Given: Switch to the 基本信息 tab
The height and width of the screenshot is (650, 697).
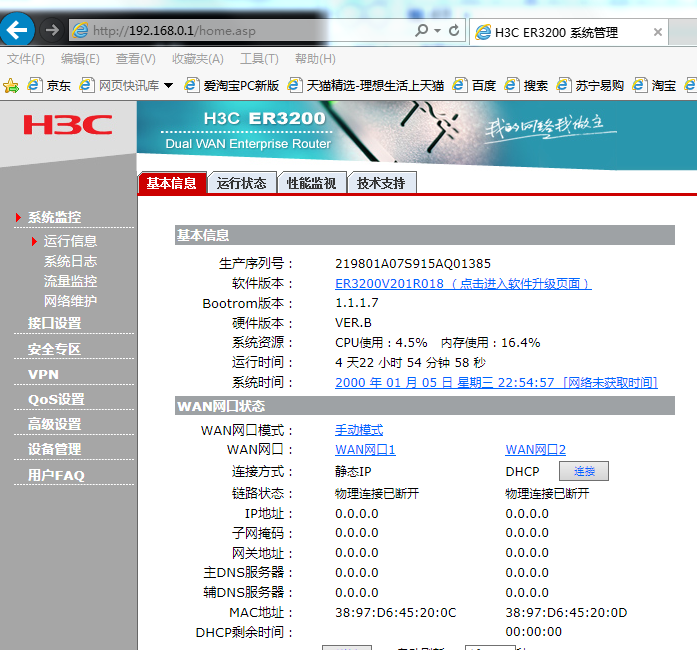Looking at the screenshot, I should [x=172, y=183].
